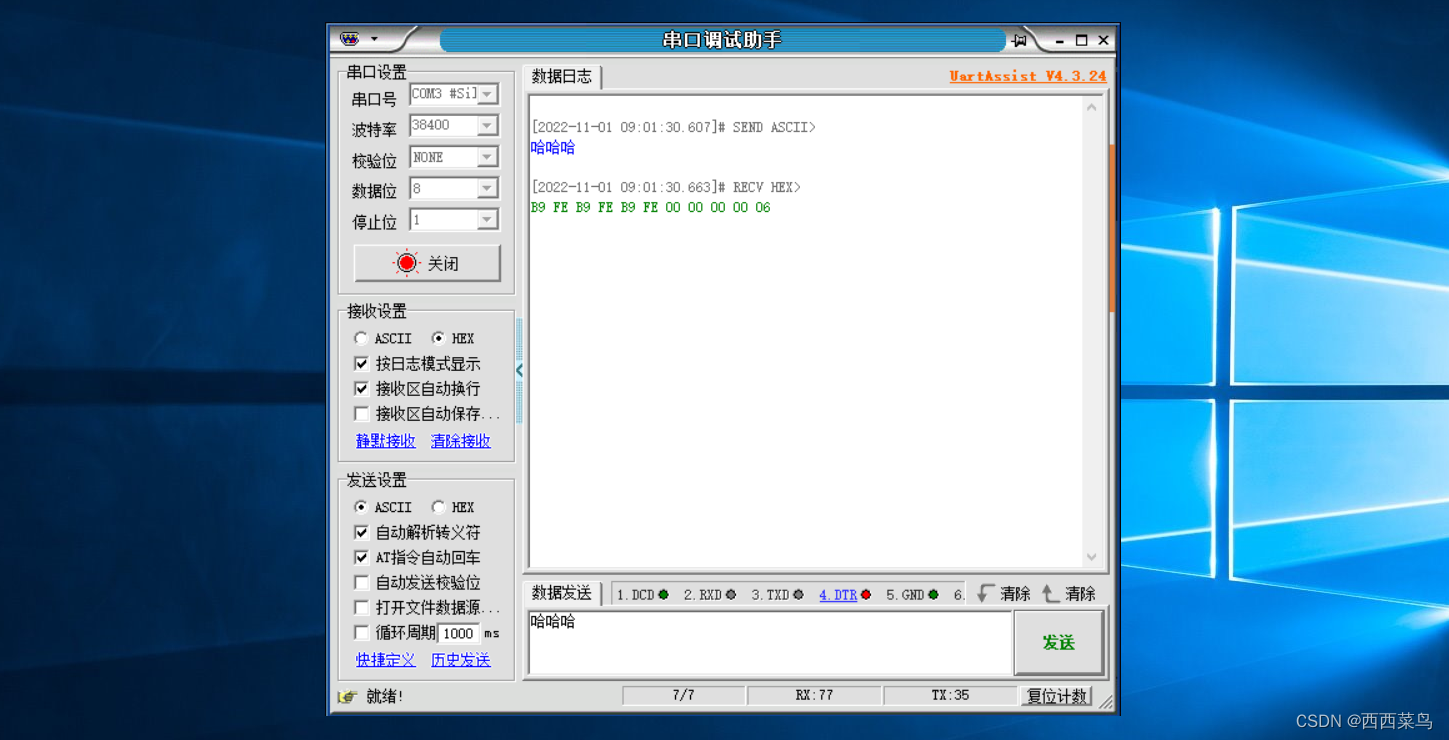This screenshot has width=1449, height=740.
Task: Enable 自动发送校验位 checkbox
Action: coord(362,582)
